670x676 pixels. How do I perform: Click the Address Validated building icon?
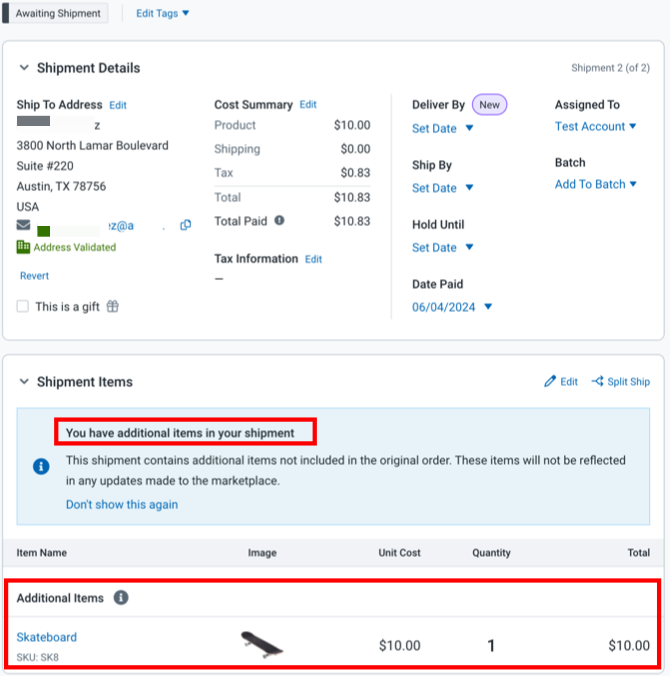pos(23,247)
